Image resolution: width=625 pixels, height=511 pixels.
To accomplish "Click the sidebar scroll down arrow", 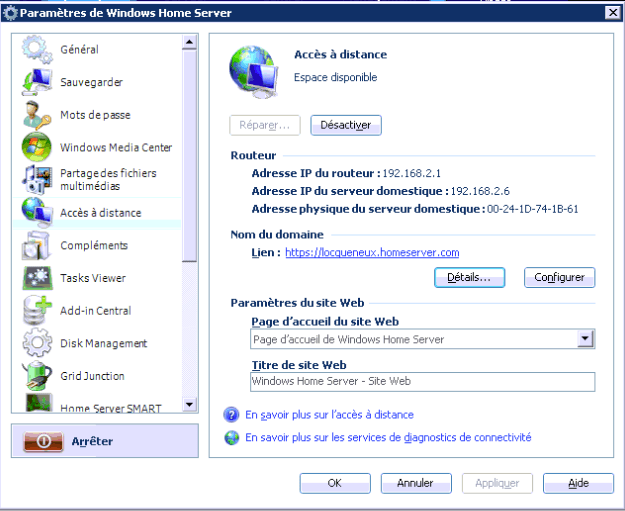I will pyautogui.click(x=190, y=405).
